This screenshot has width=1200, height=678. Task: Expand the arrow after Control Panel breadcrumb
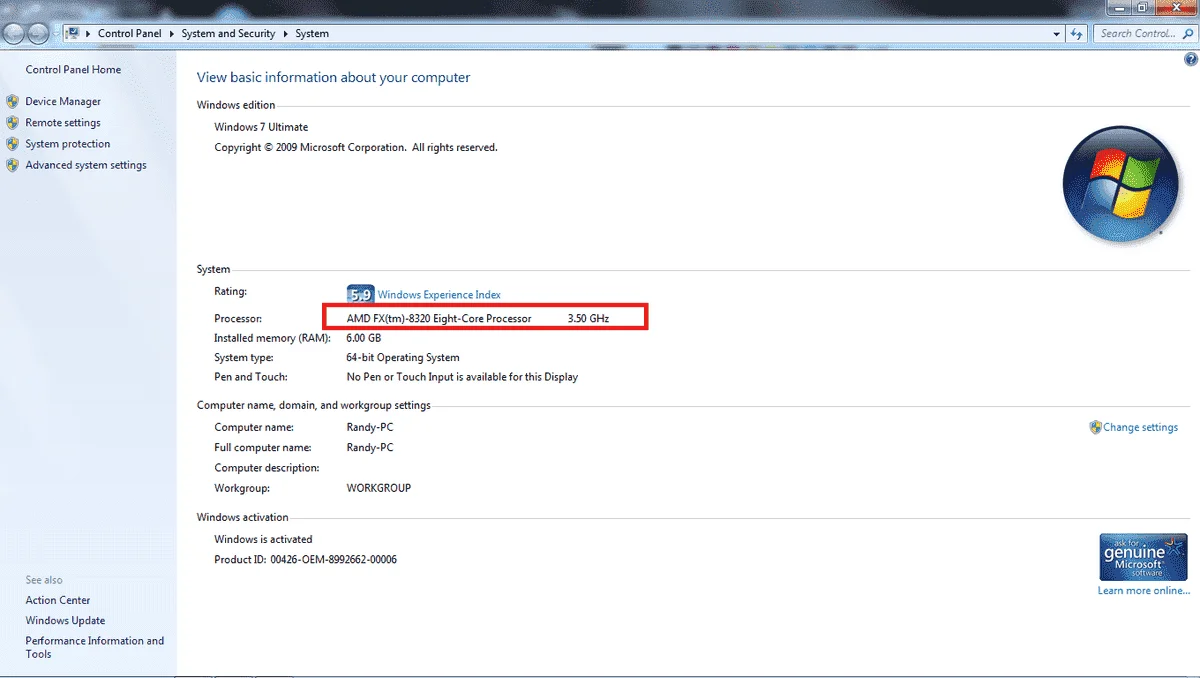click(x=171, y=33)
